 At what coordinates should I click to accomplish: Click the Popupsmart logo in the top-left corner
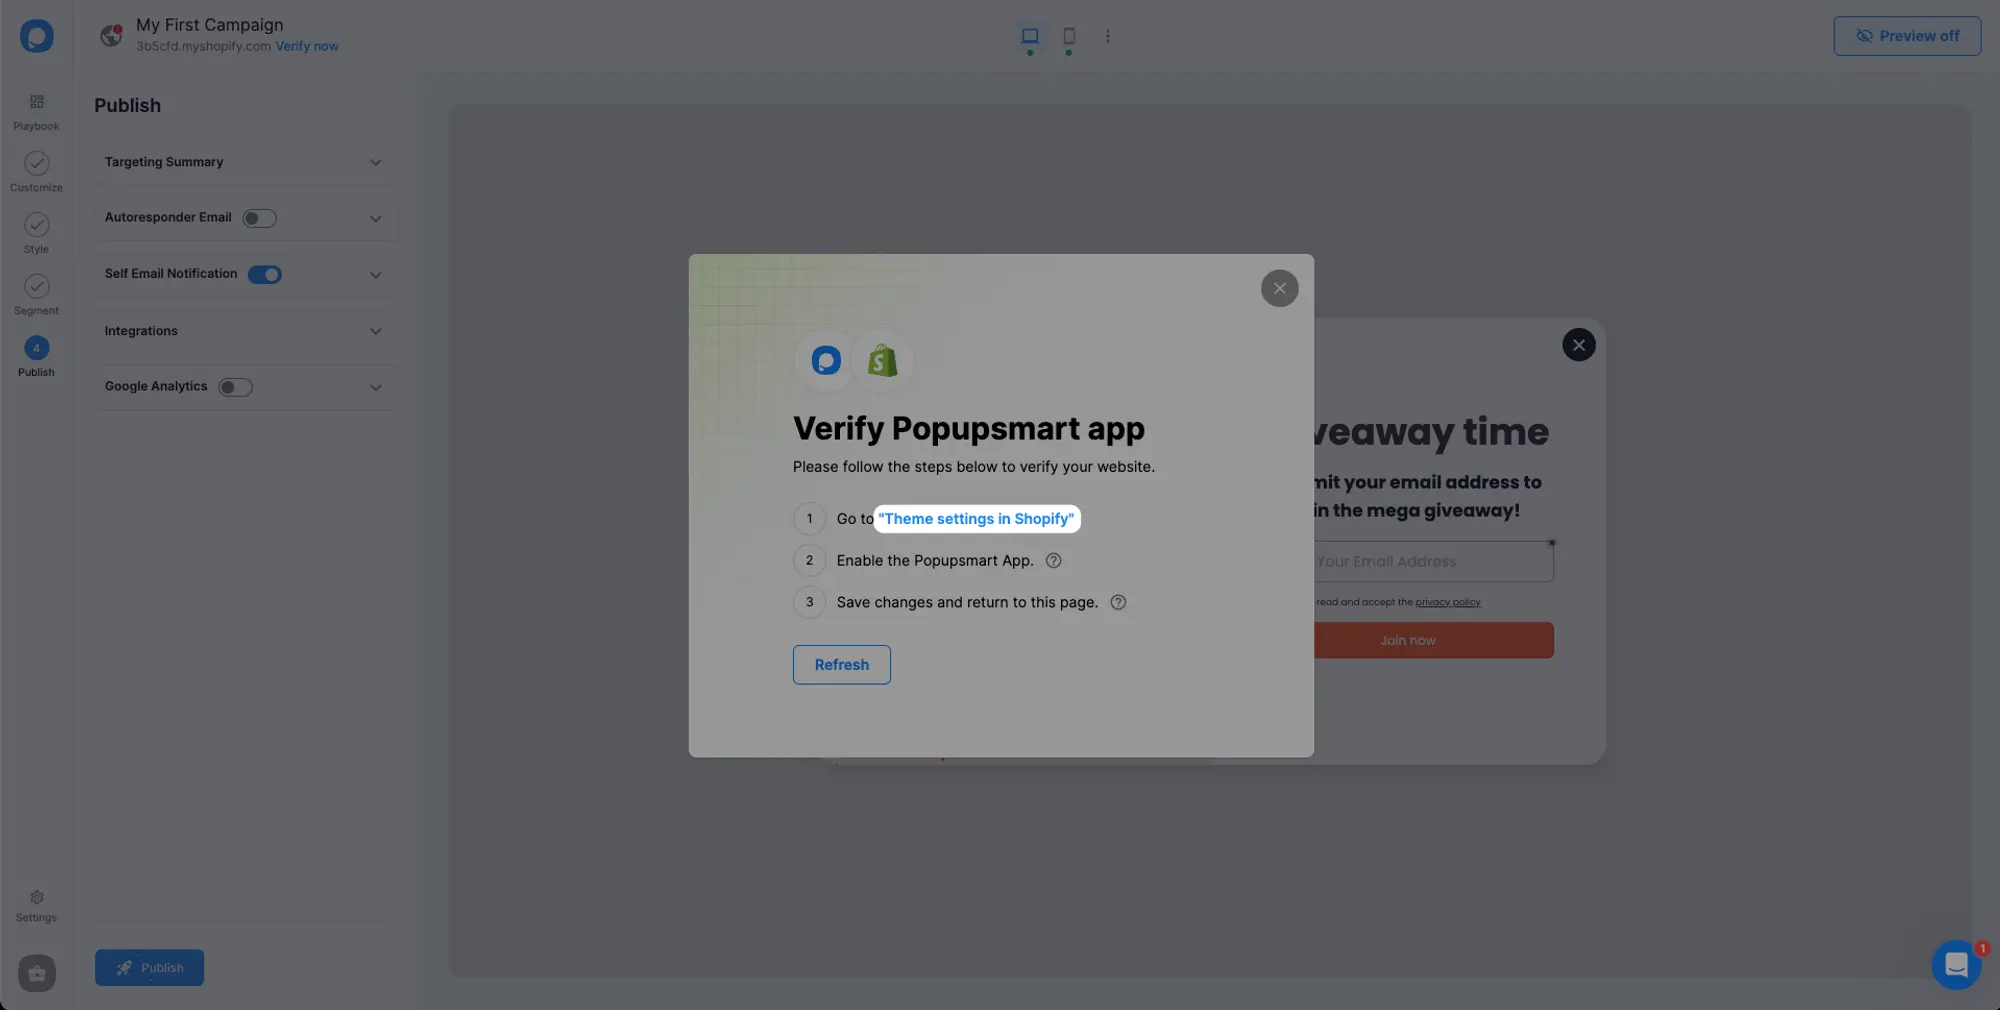[x=36, y=36]
